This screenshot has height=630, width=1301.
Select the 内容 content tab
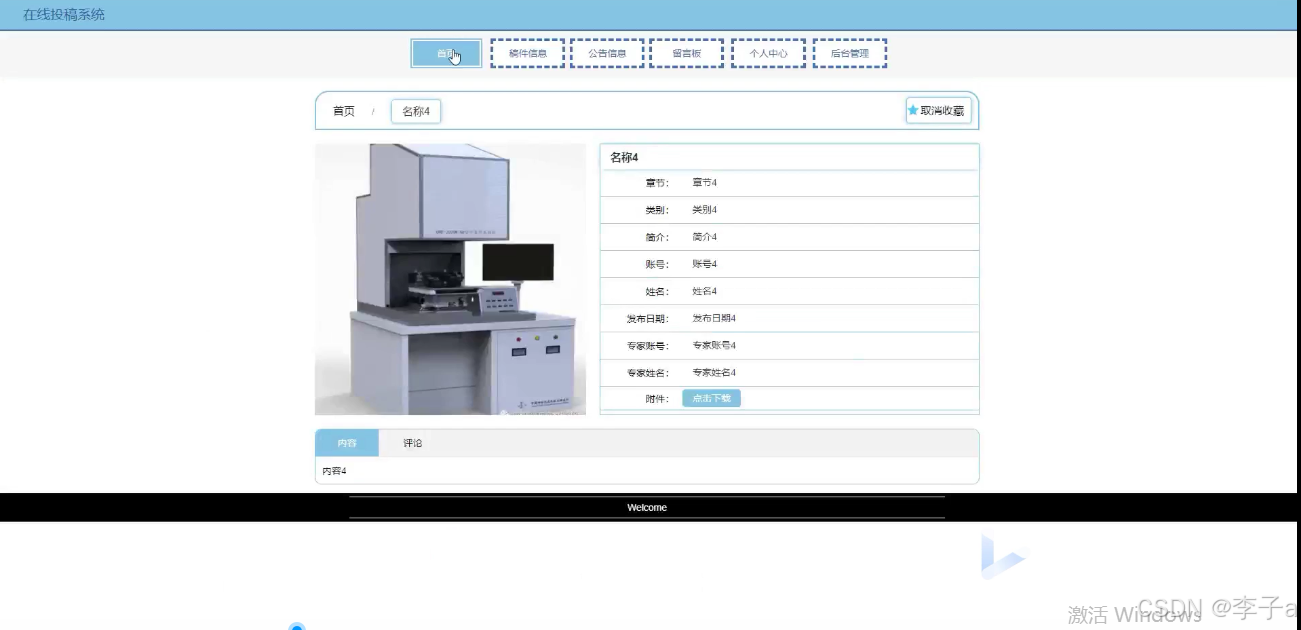click(x=346, y=441)
